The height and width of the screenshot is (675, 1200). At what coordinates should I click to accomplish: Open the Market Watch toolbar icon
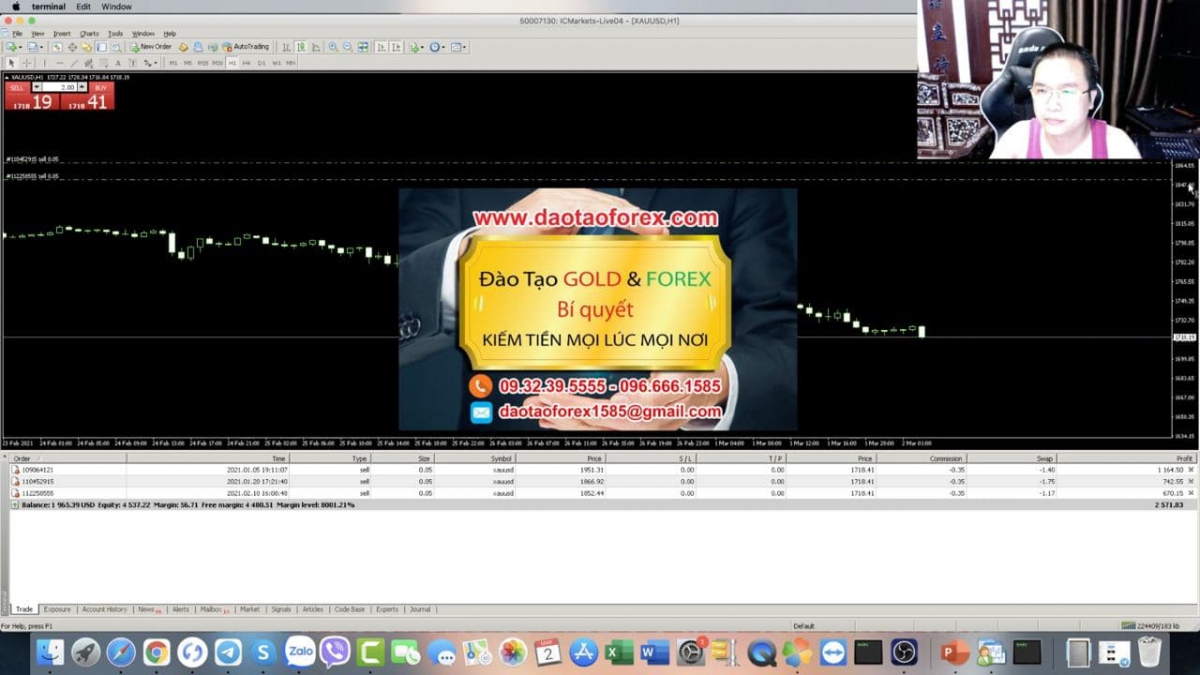[57, 47]
